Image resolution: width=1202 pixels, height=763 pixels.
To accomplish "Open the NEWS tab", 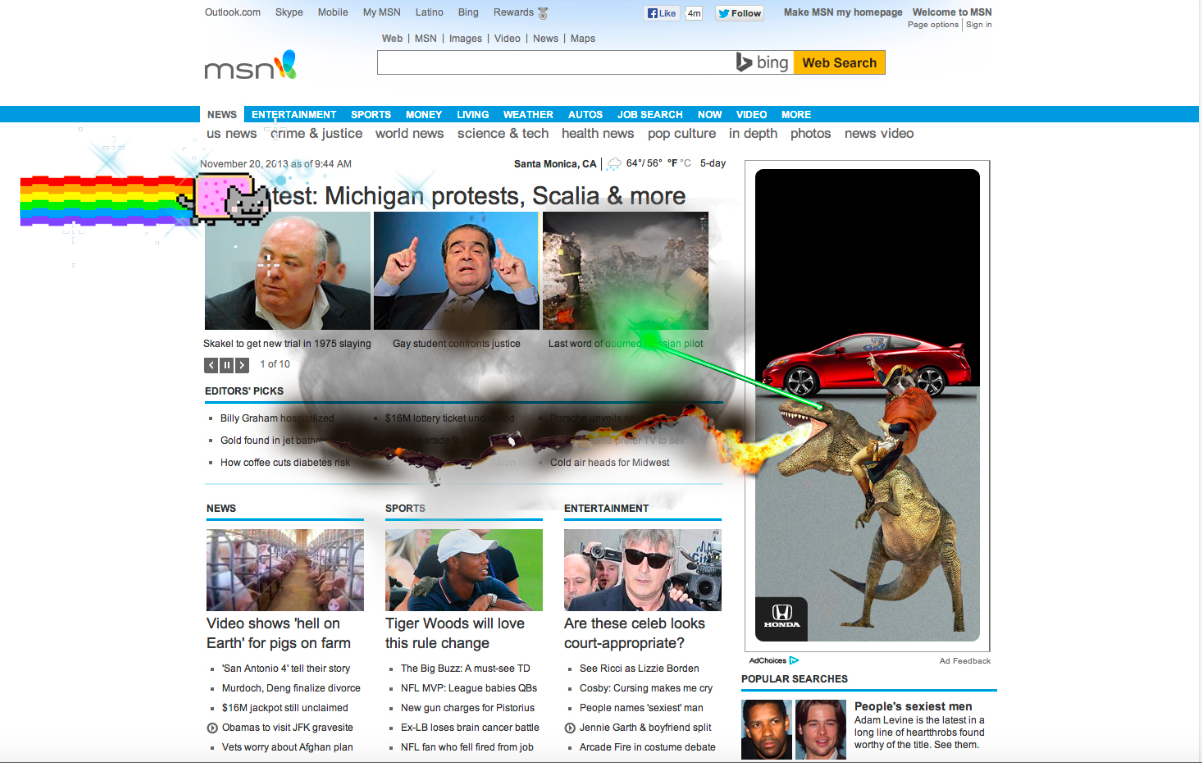I will [x=222, y=114].
